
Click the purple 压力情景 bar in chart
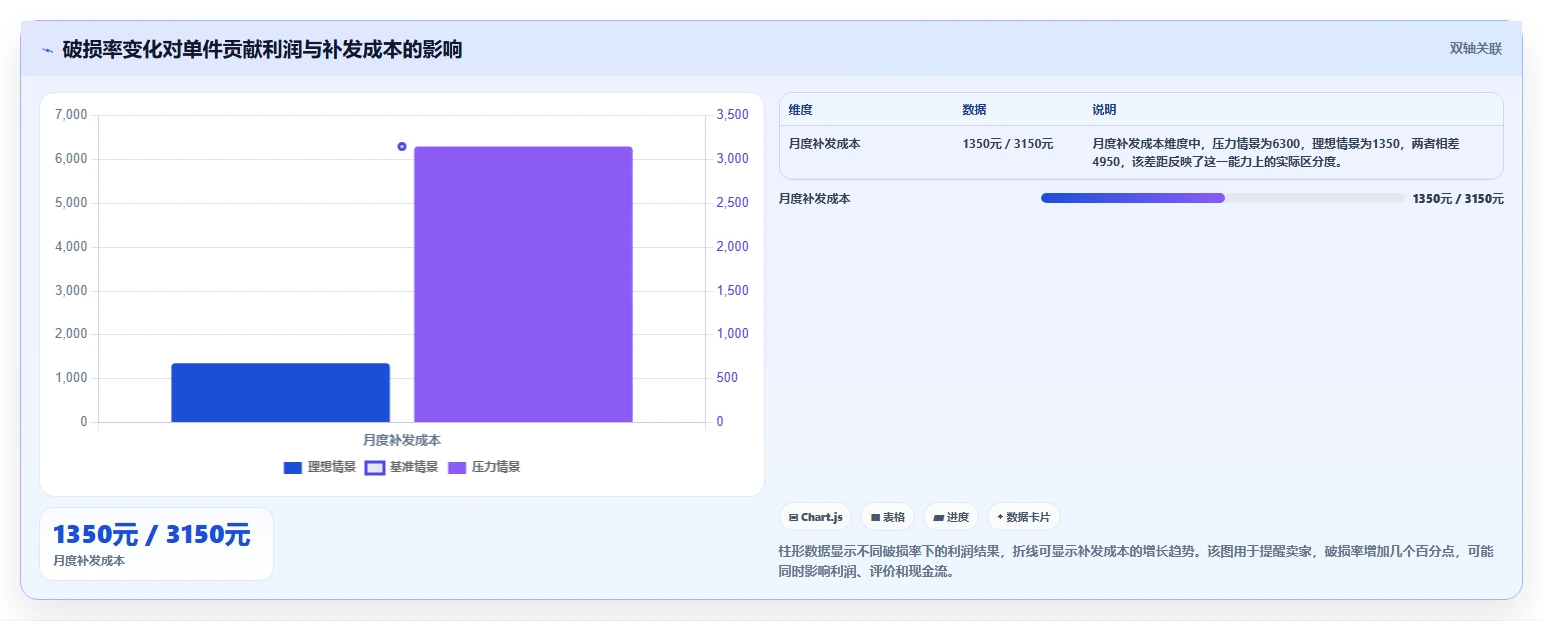tap(523, 284)
